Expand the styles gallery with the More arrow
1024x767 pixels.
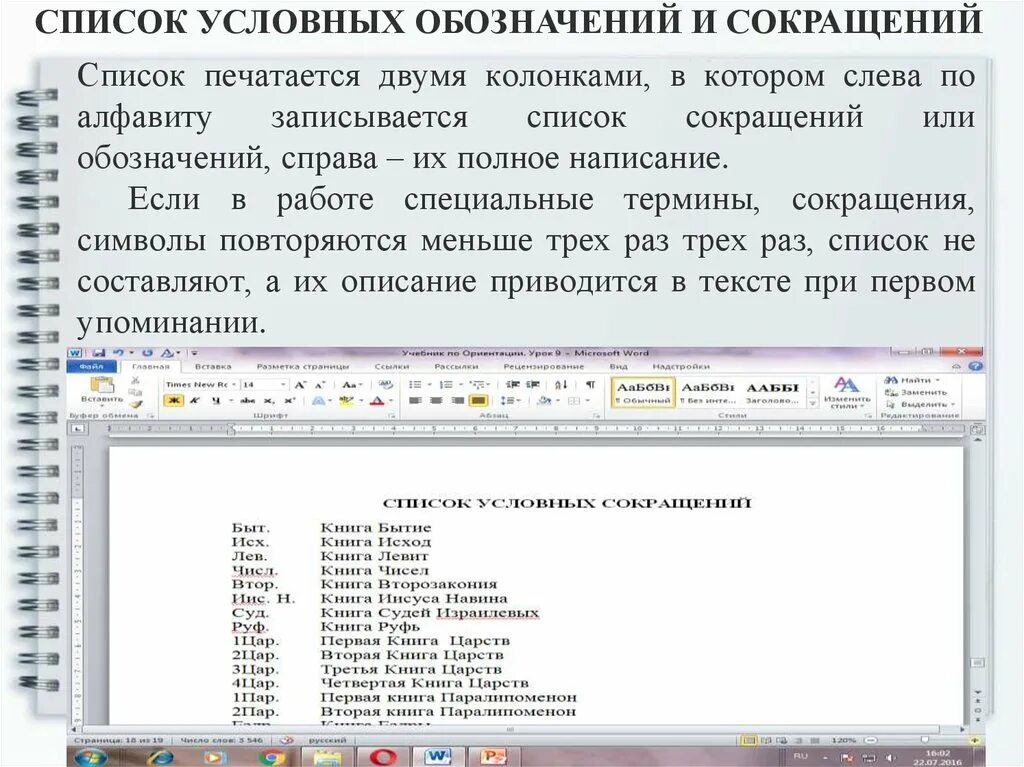click(x=813, y=404)
